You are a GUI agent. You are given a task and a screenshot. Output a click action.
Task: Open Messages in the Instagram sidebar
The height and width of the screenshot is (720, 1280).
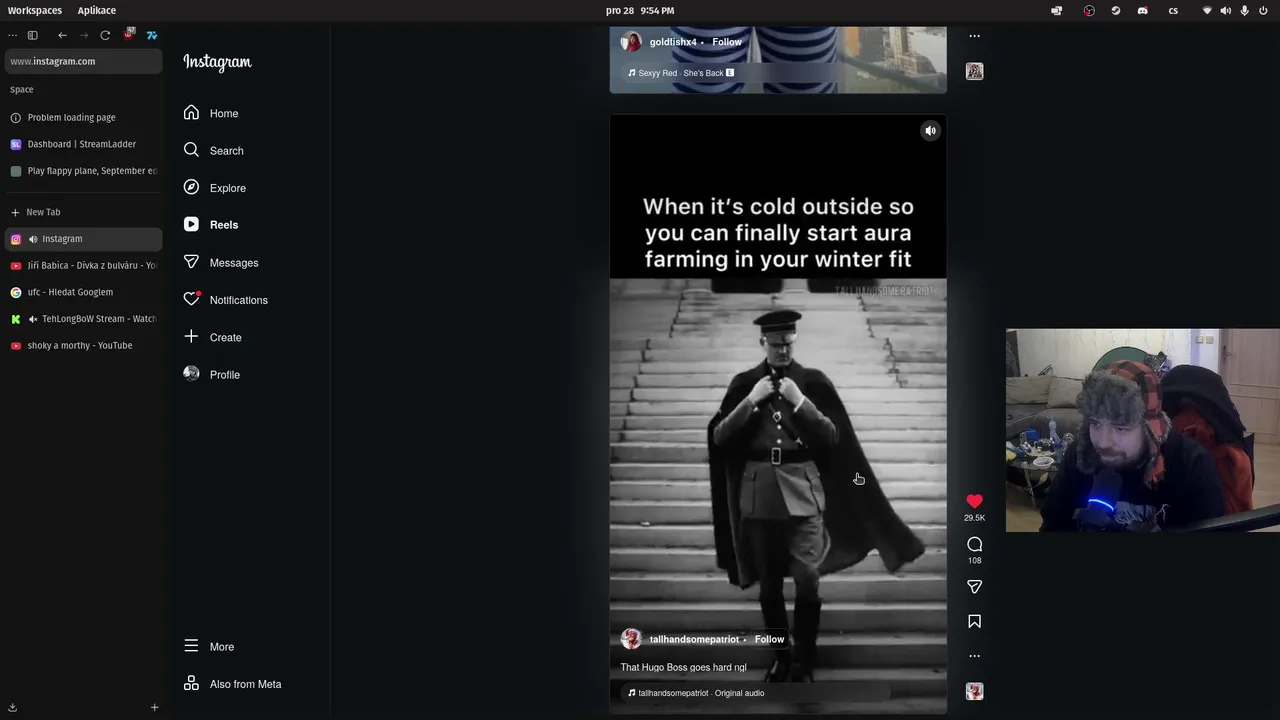coord(233,263)
